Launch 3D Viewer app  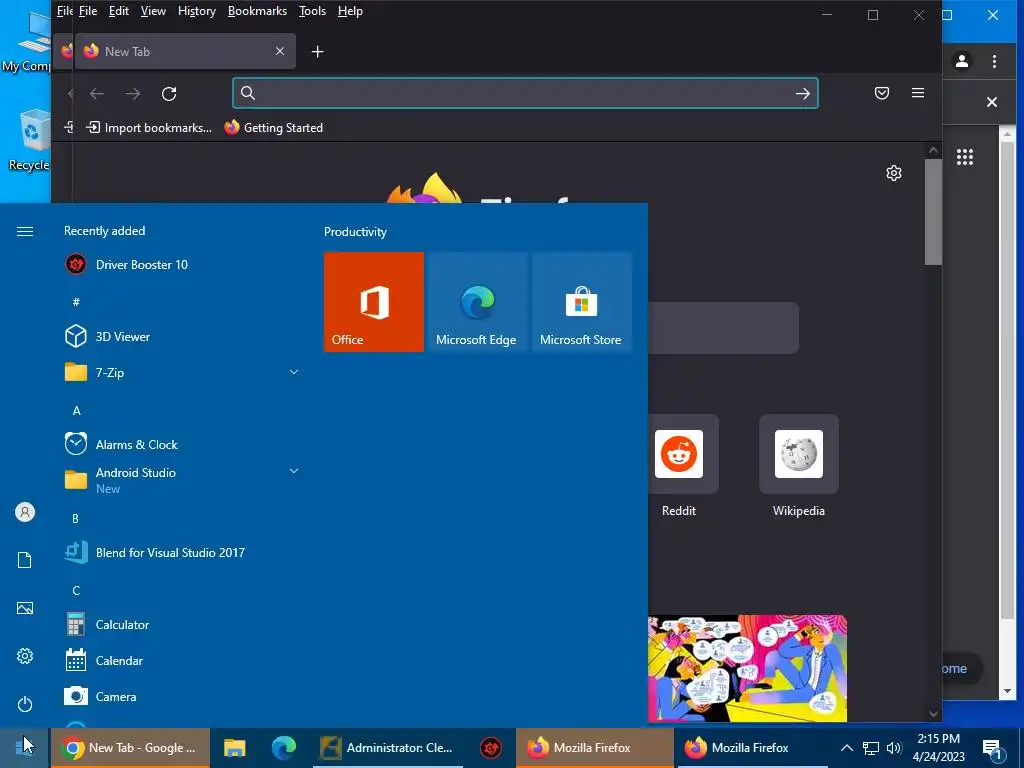(182, 336)
